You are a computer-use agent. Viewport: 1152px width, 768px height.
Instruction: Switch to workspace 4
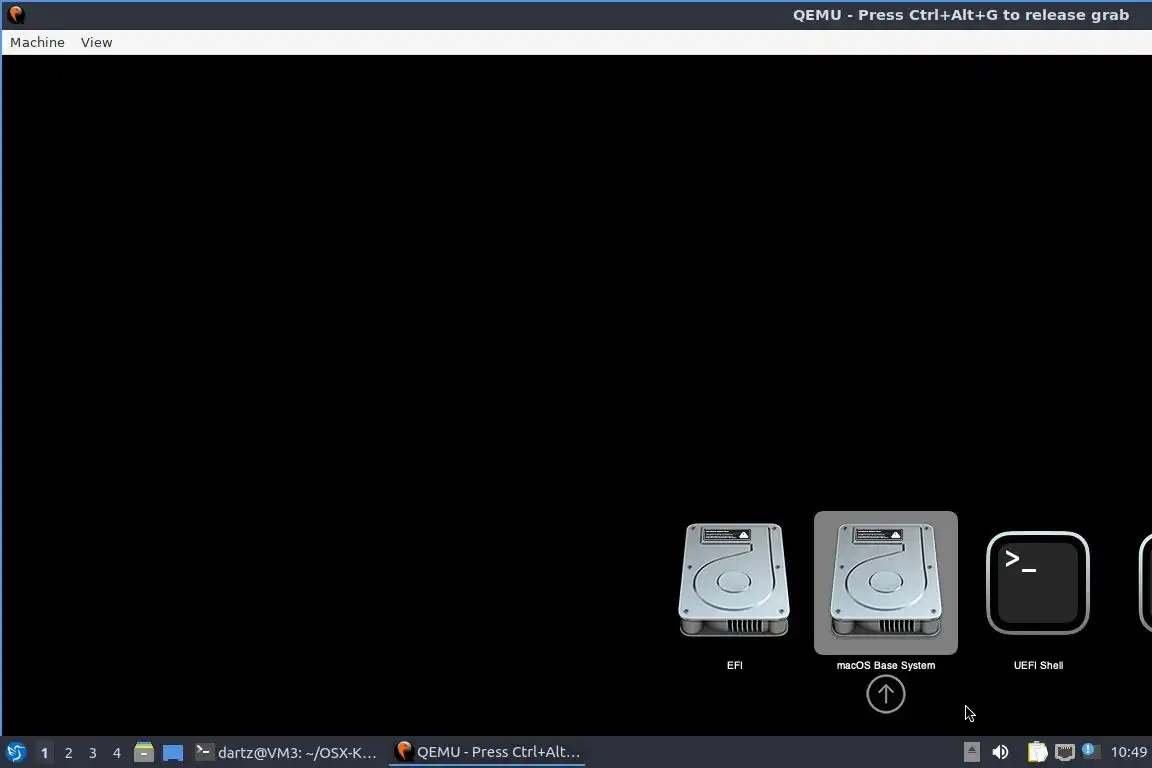(117, 753)
